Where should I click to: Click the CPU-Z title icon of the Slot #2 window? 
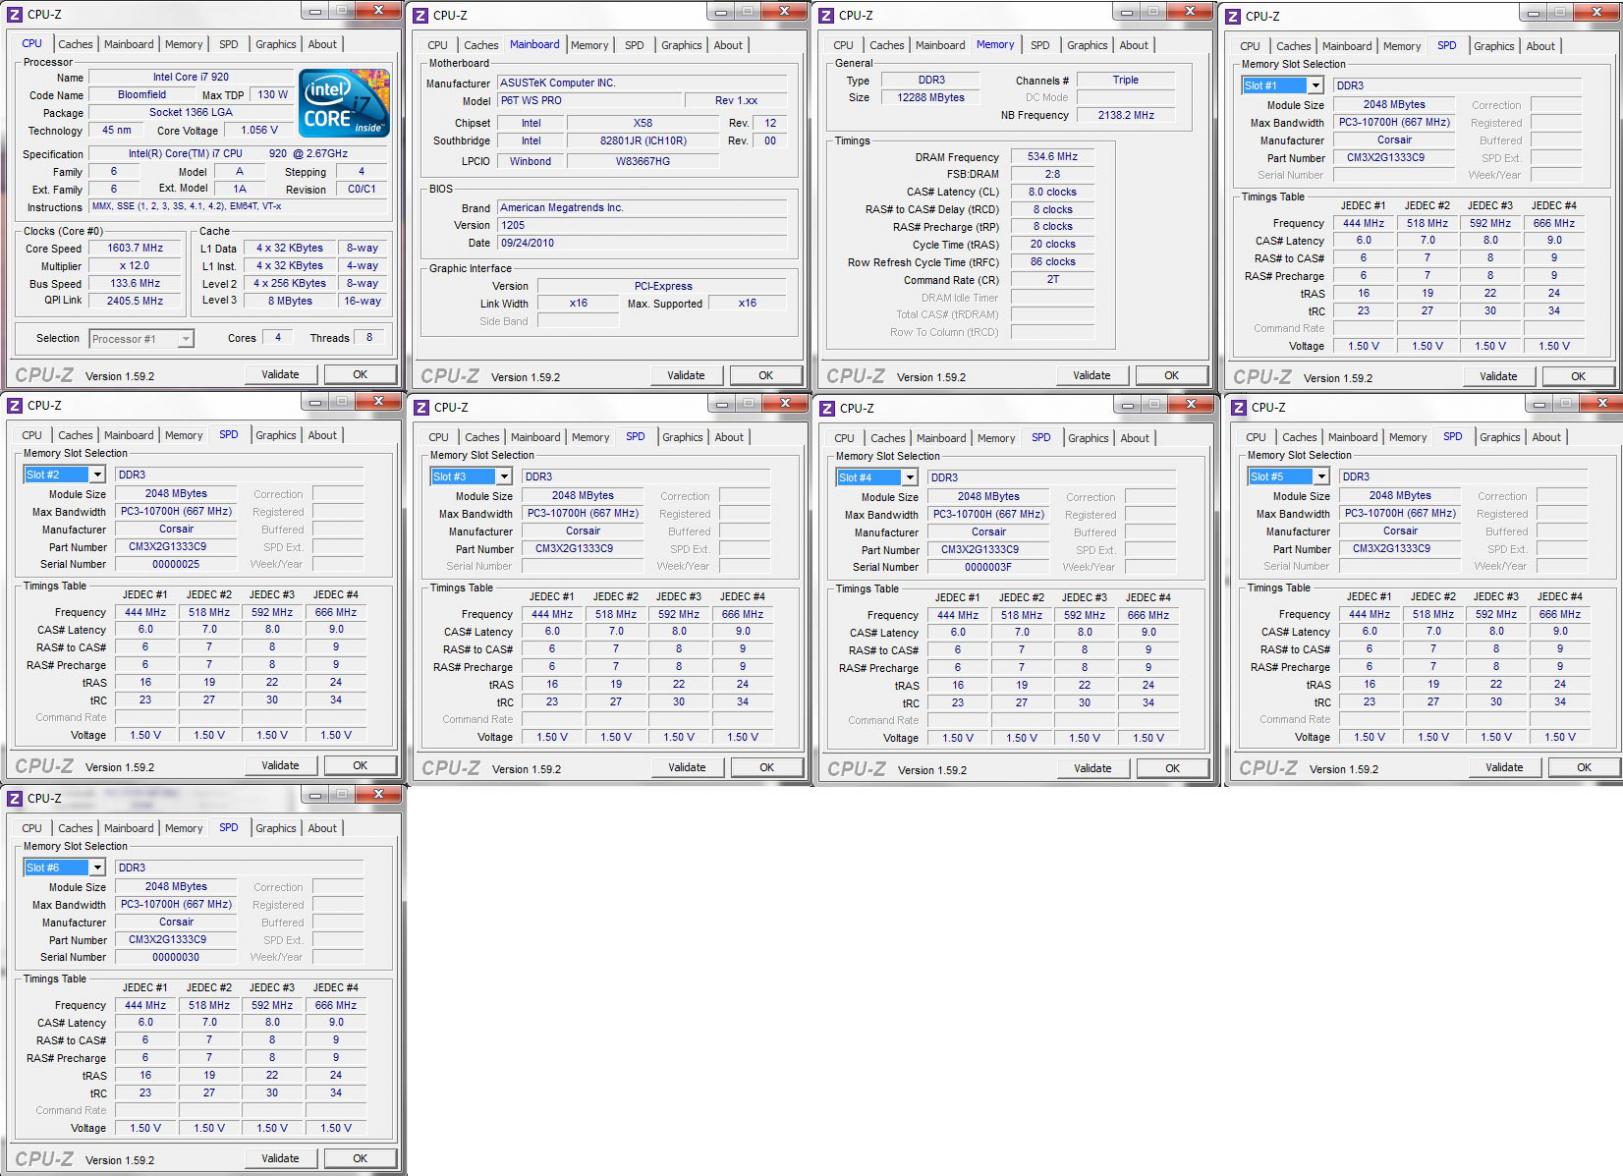[x=16, y=405]
